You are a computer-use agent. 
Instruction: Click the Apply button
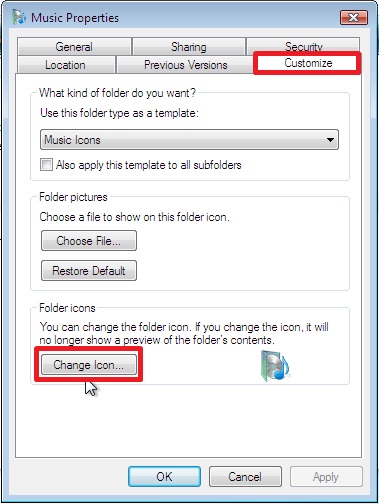click(x=326, y=476)
